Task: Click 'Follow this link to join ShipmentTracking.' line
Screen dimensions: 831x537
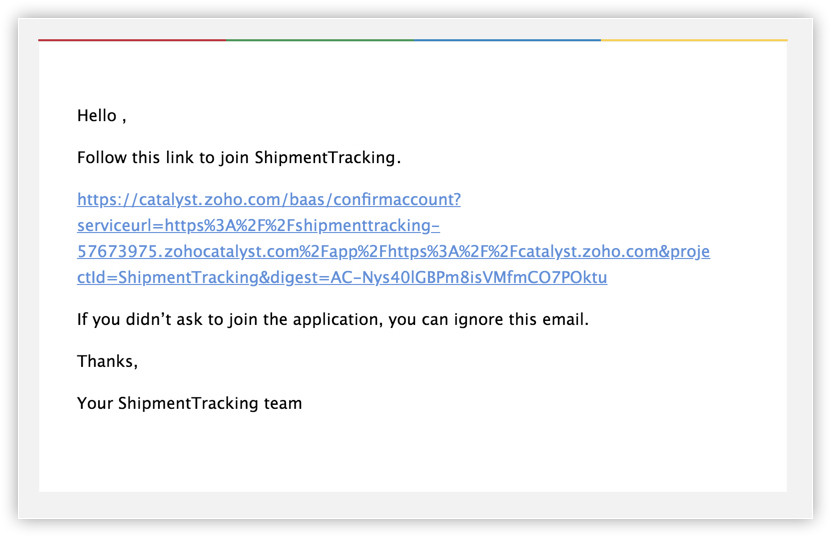Action: (239, 157)
